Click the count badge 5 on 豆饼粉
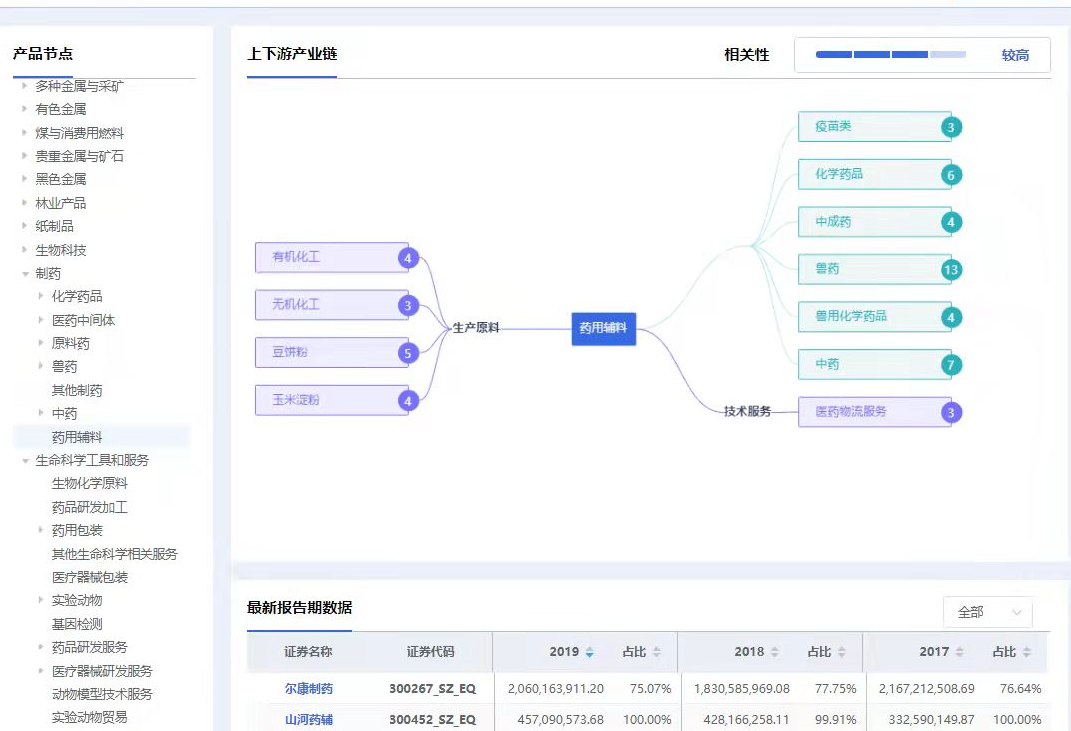The image size is (1071, 731). [407, 353]
